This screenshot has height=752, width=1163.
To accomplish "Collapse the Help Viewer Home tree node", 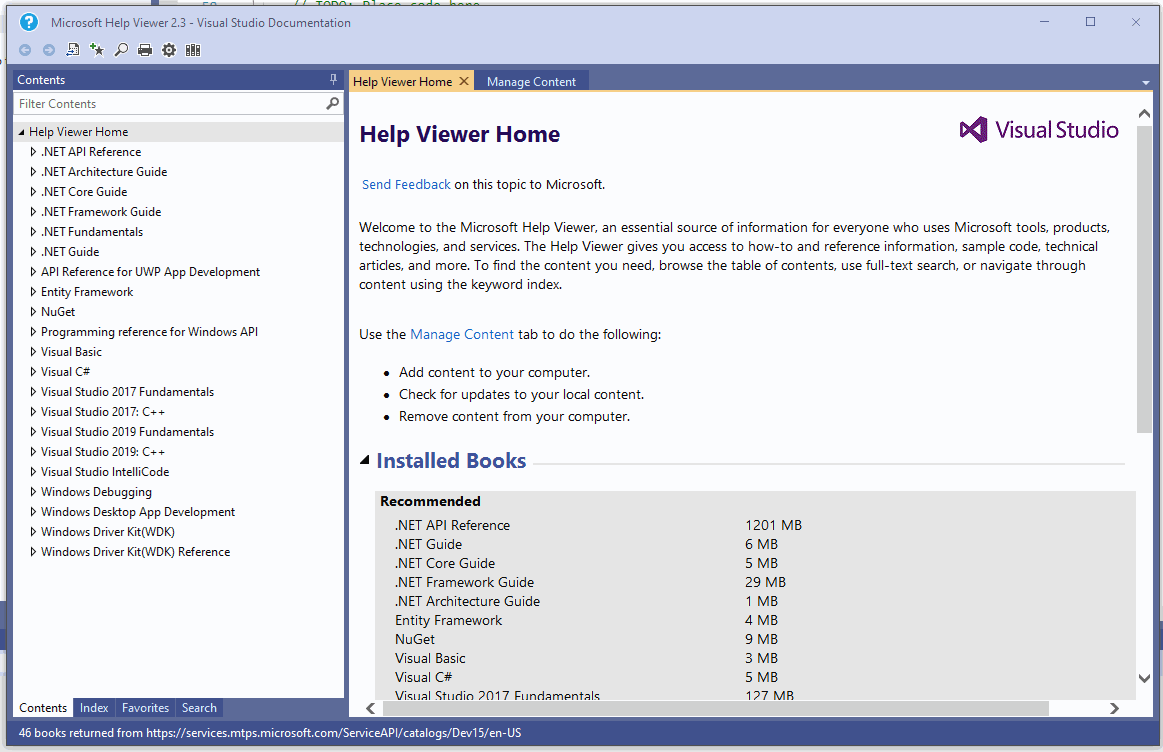I will pos(20,131).
